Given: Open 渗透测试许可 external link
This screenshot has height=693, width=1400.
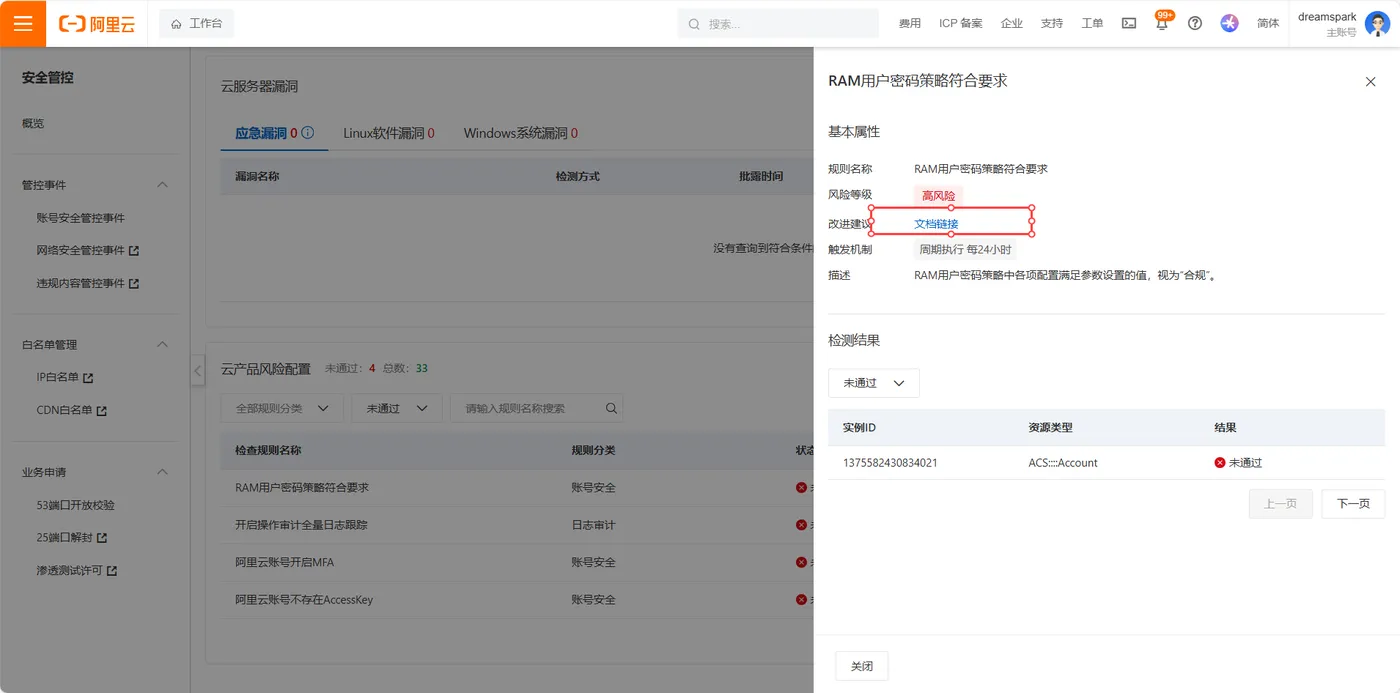Looking at the screenshot, I should click(77, 571).
